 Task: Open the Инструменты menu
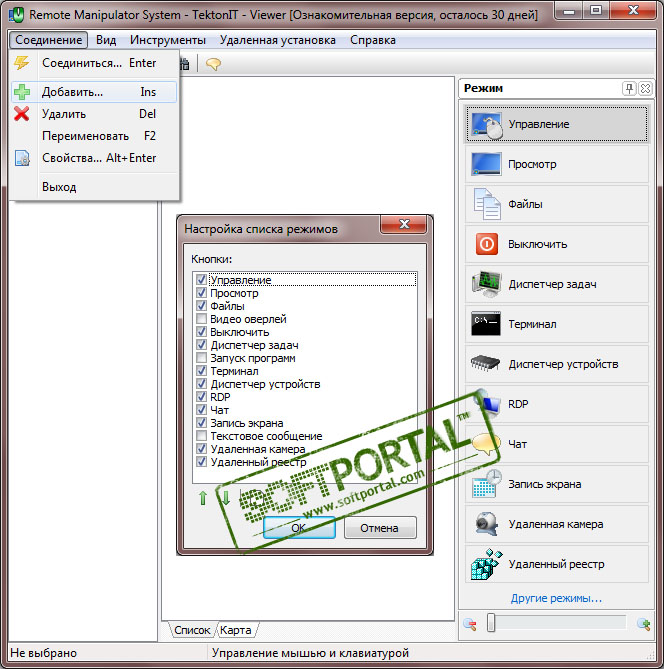point(168,40)
